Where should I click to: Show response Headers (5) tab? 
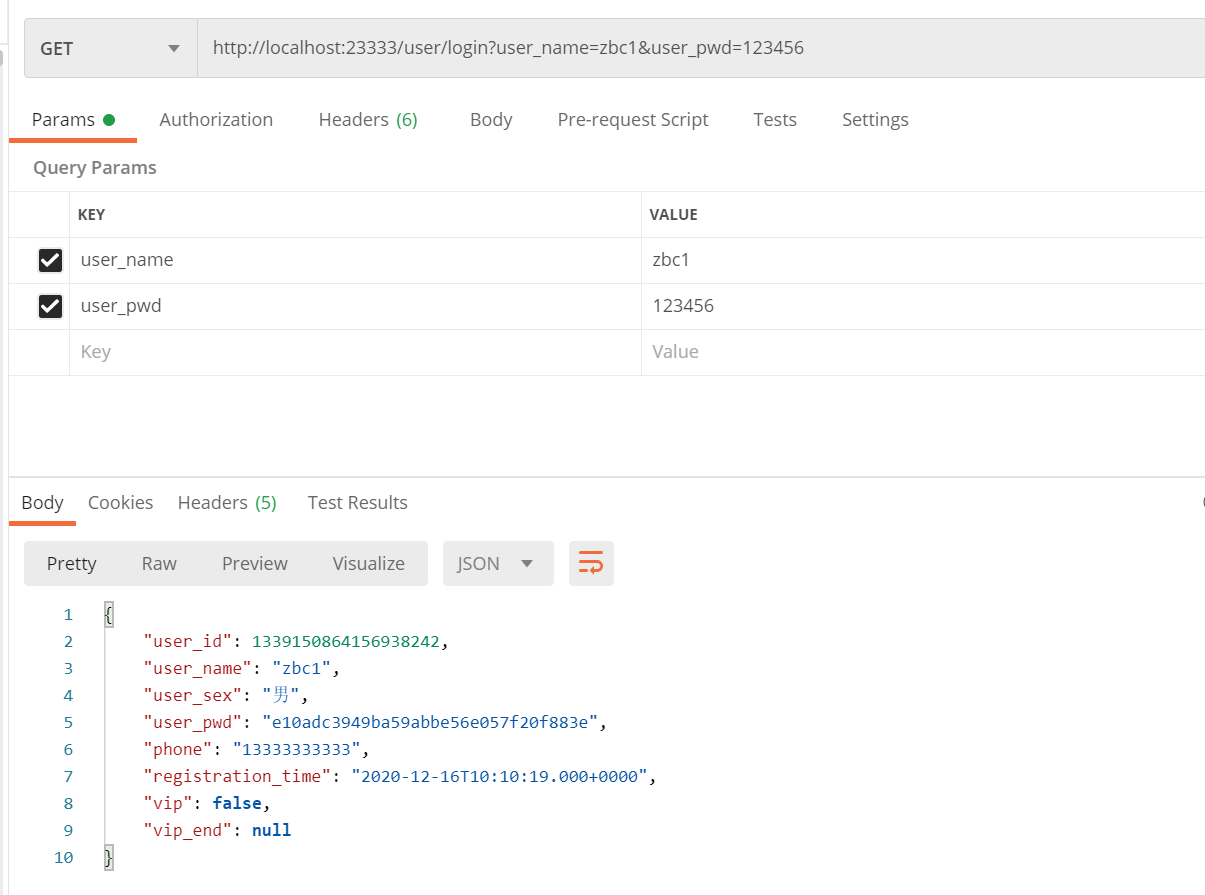227,503
